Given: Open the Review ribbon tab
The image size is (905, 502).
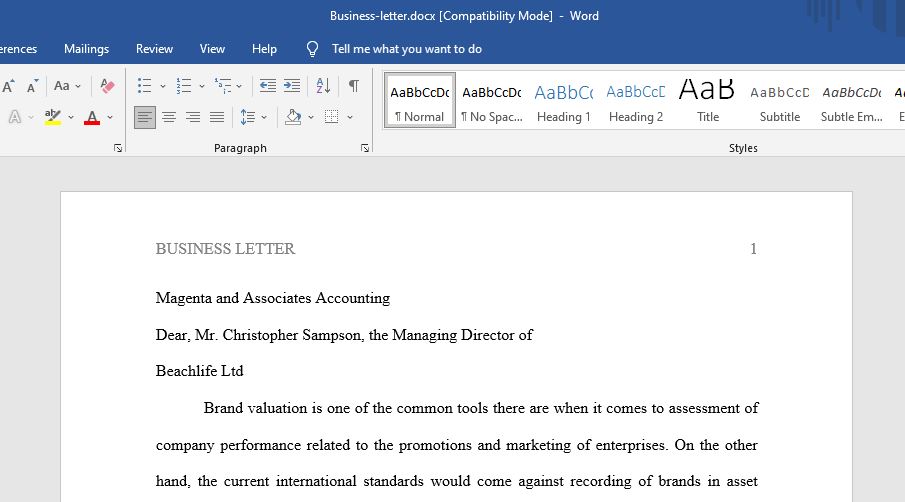Looking at the screenshot, I should click(x=154, y=49).
